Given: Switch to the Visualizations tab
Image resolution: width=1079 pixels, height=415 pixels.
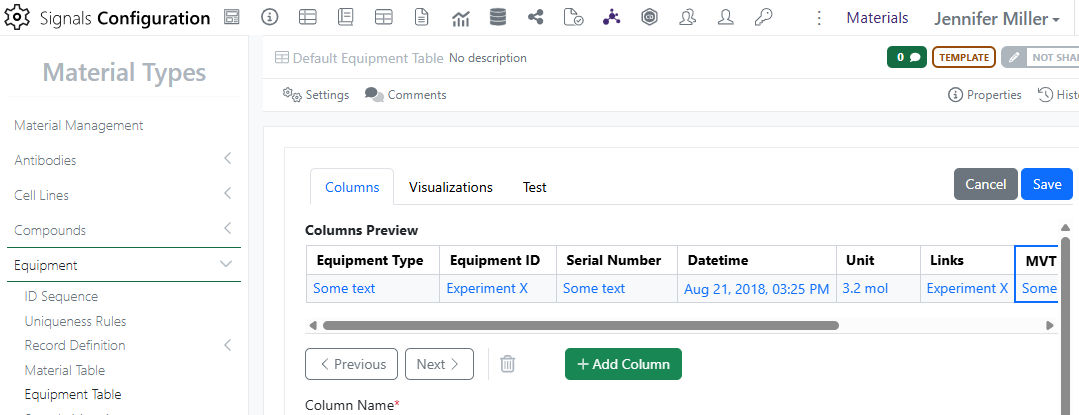Looking at the screenshot, I should 451,187.
